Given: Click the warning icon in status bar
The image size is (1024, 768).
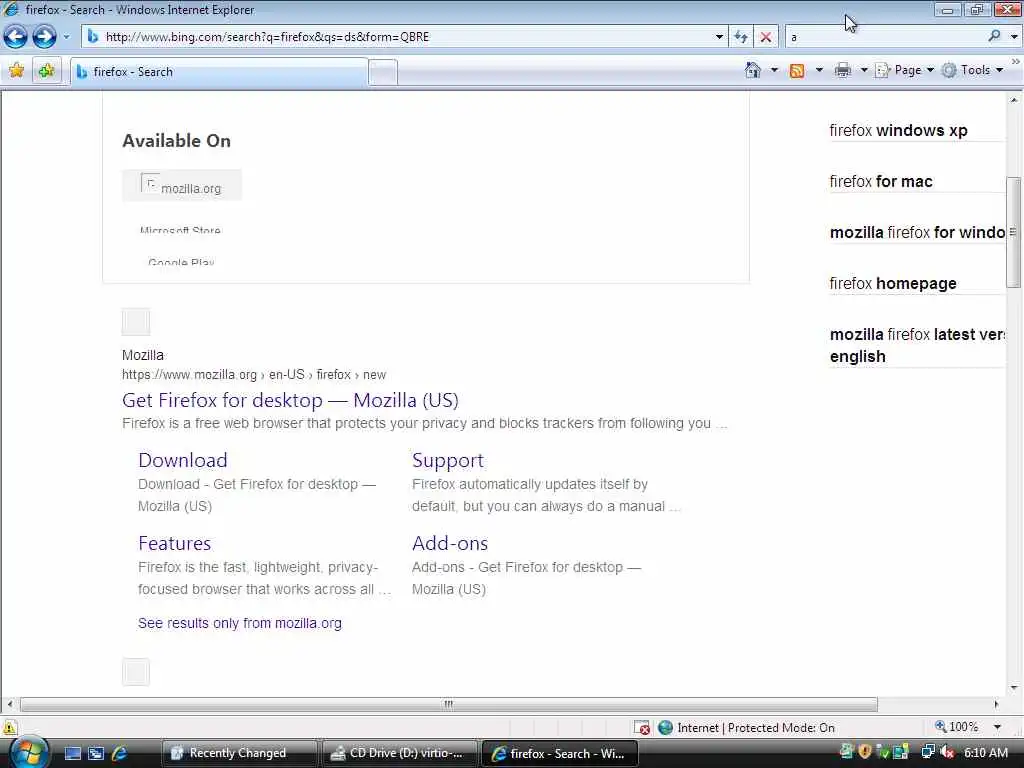Looking at the screenshot, I should (x=9, y=728).
